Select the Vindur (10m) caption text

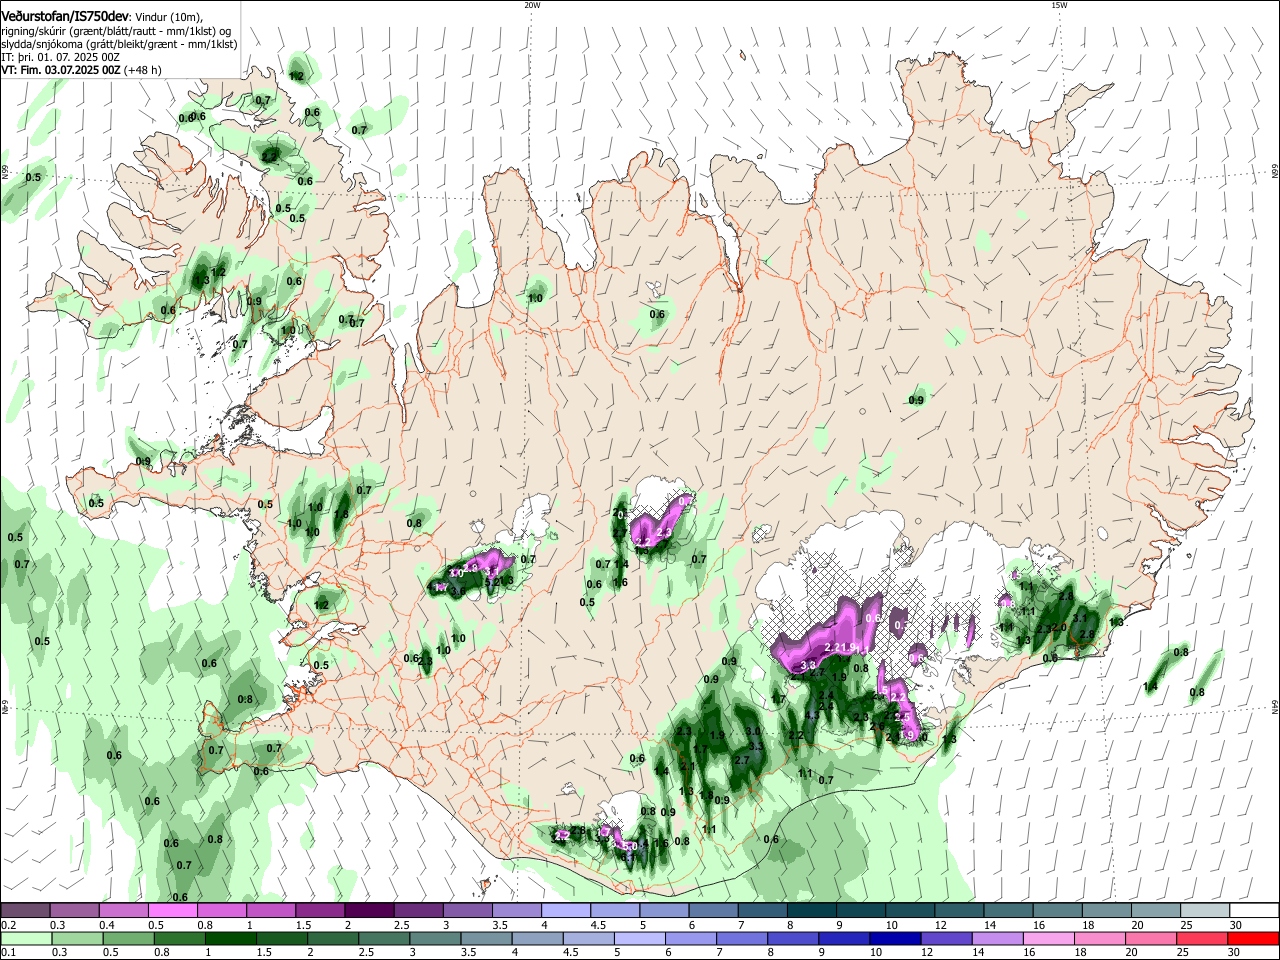(x=167, y=18)
